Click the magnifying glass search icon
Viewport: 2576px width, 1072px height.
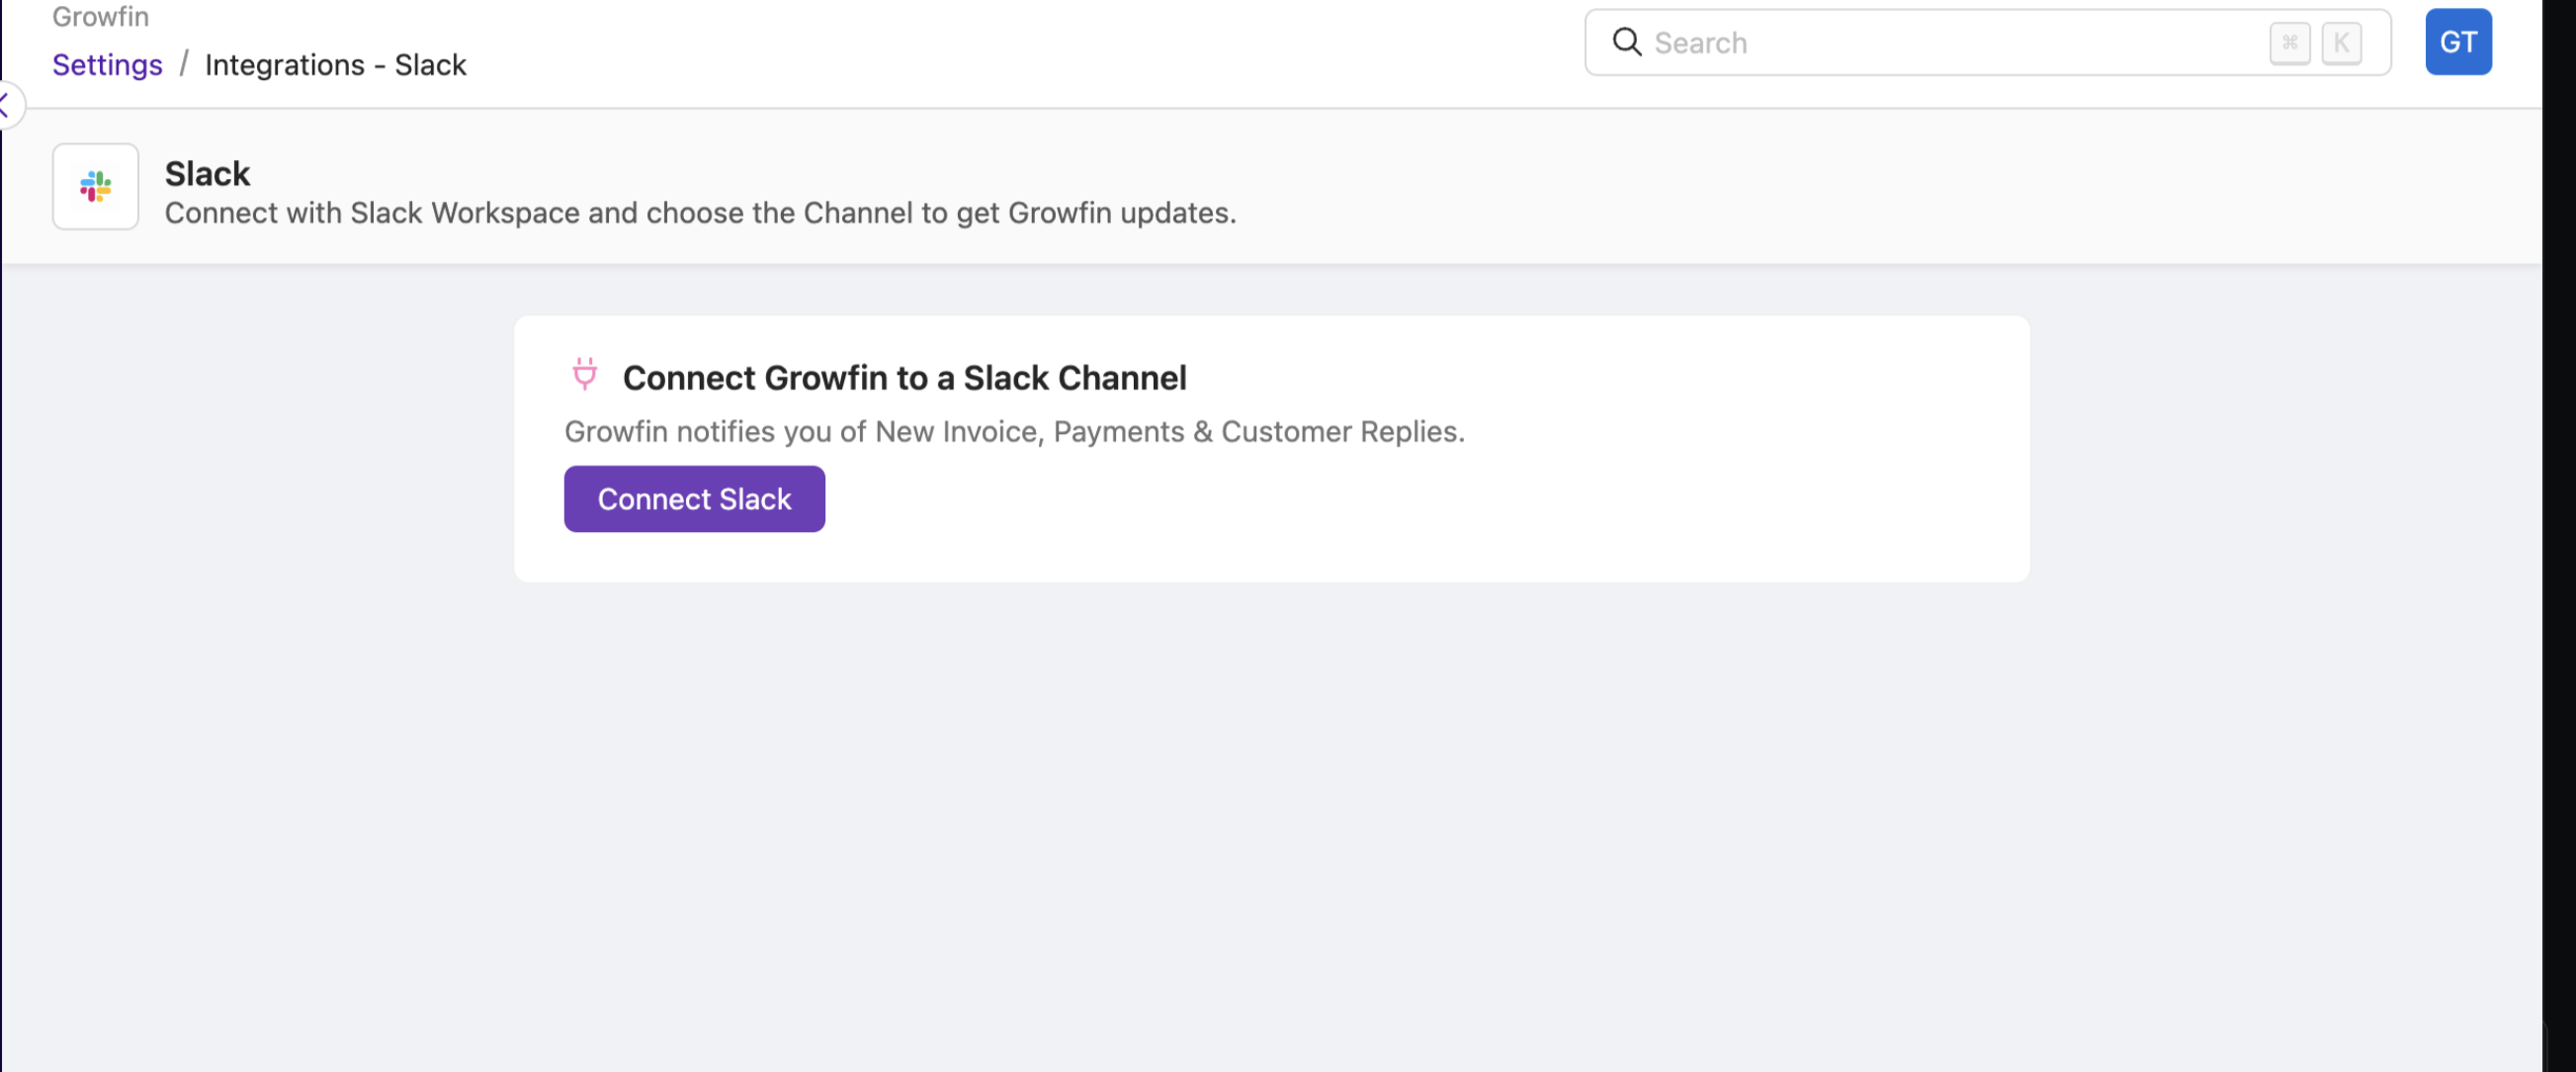coord(1626,42)
